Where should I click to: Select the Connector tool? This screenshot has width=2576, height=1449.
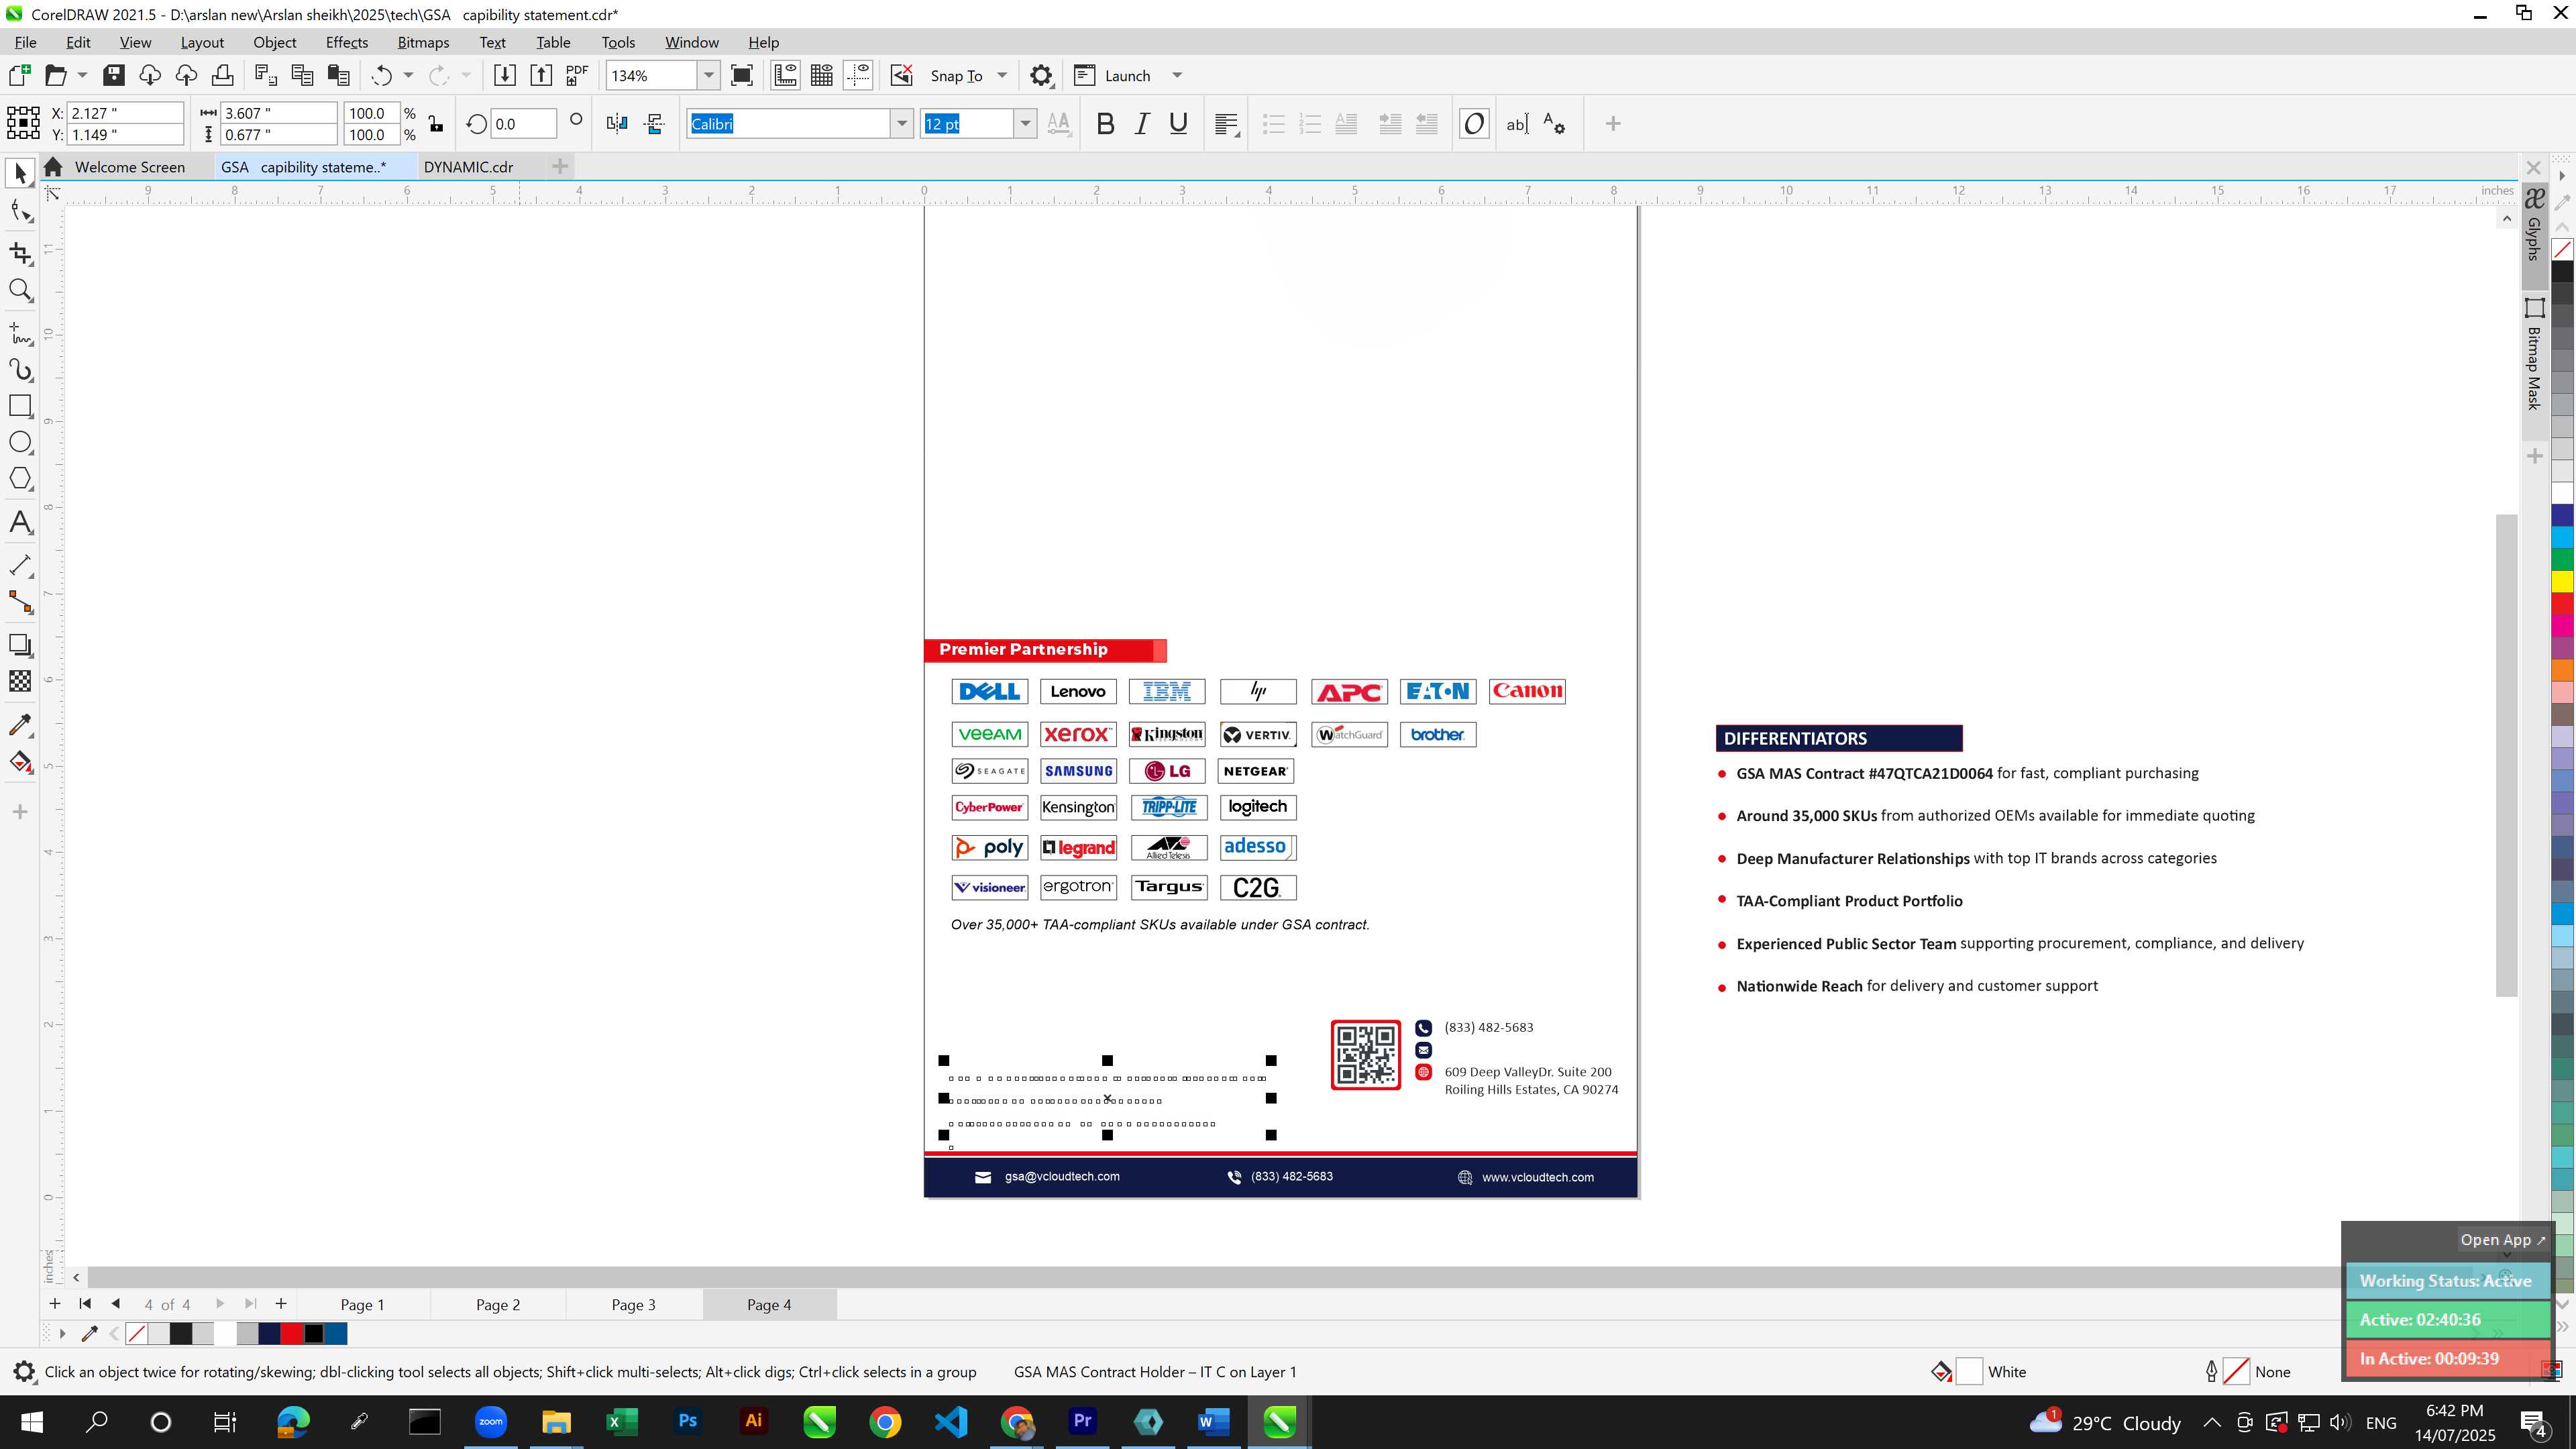[x=20, y=602]
